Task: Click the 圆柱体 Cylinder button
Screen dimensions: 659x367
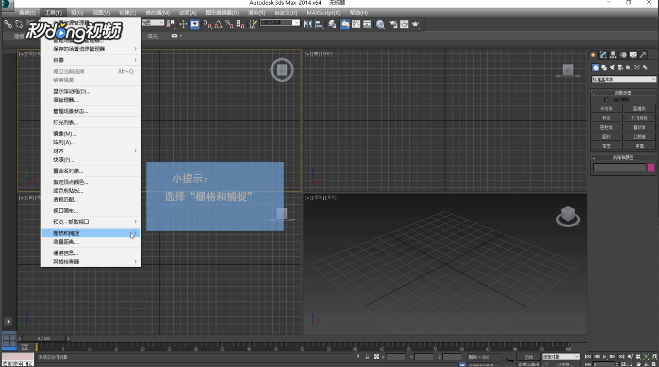Action: [x=606, y=127]
